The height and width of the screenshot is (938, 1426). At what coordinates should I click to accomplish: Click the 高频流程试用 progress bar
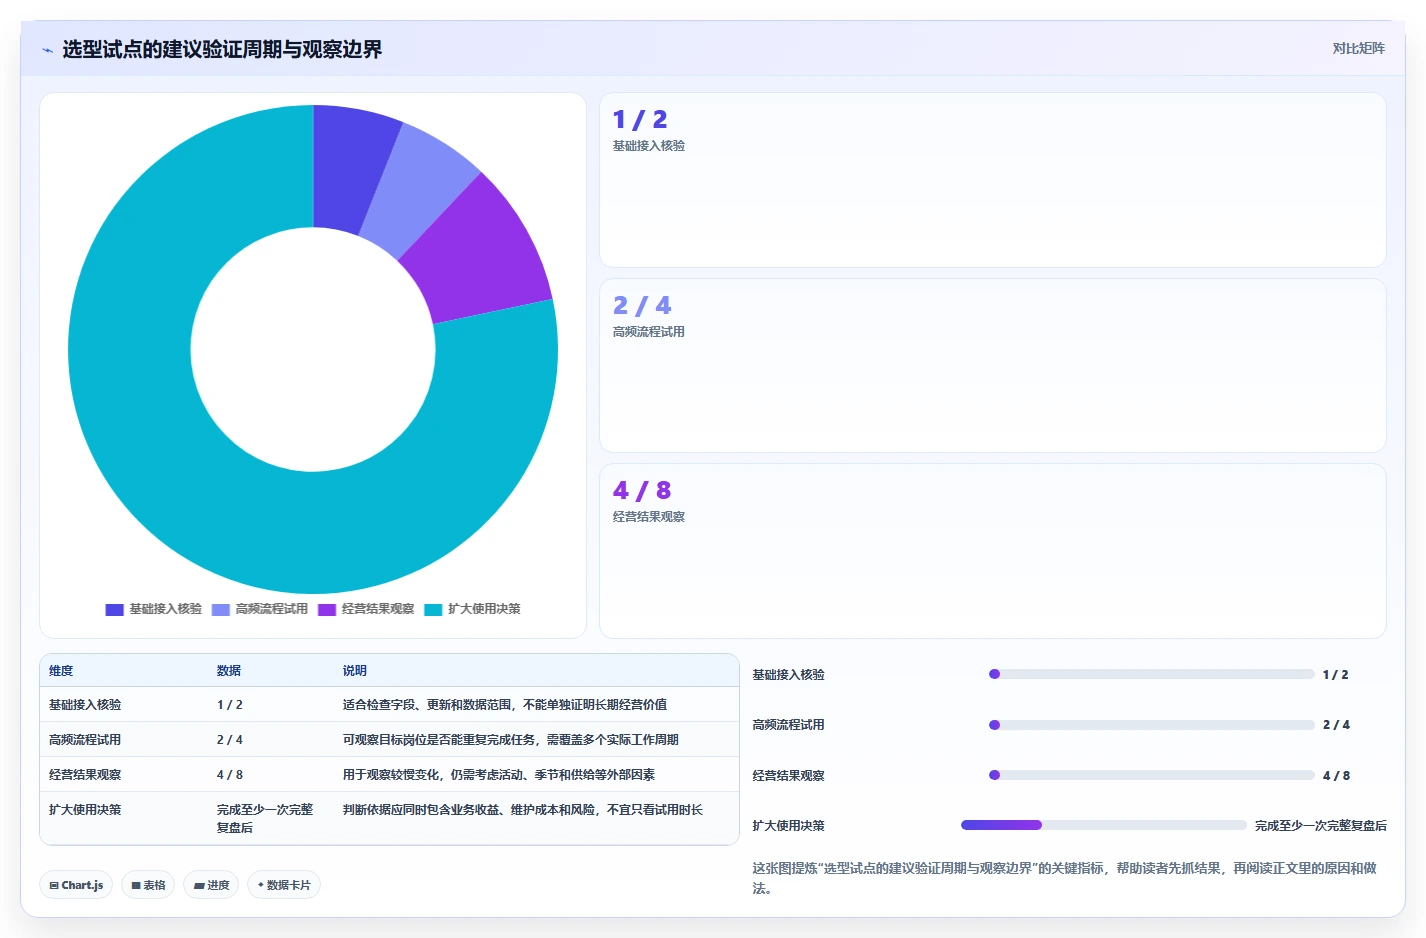pos(1151,725)
